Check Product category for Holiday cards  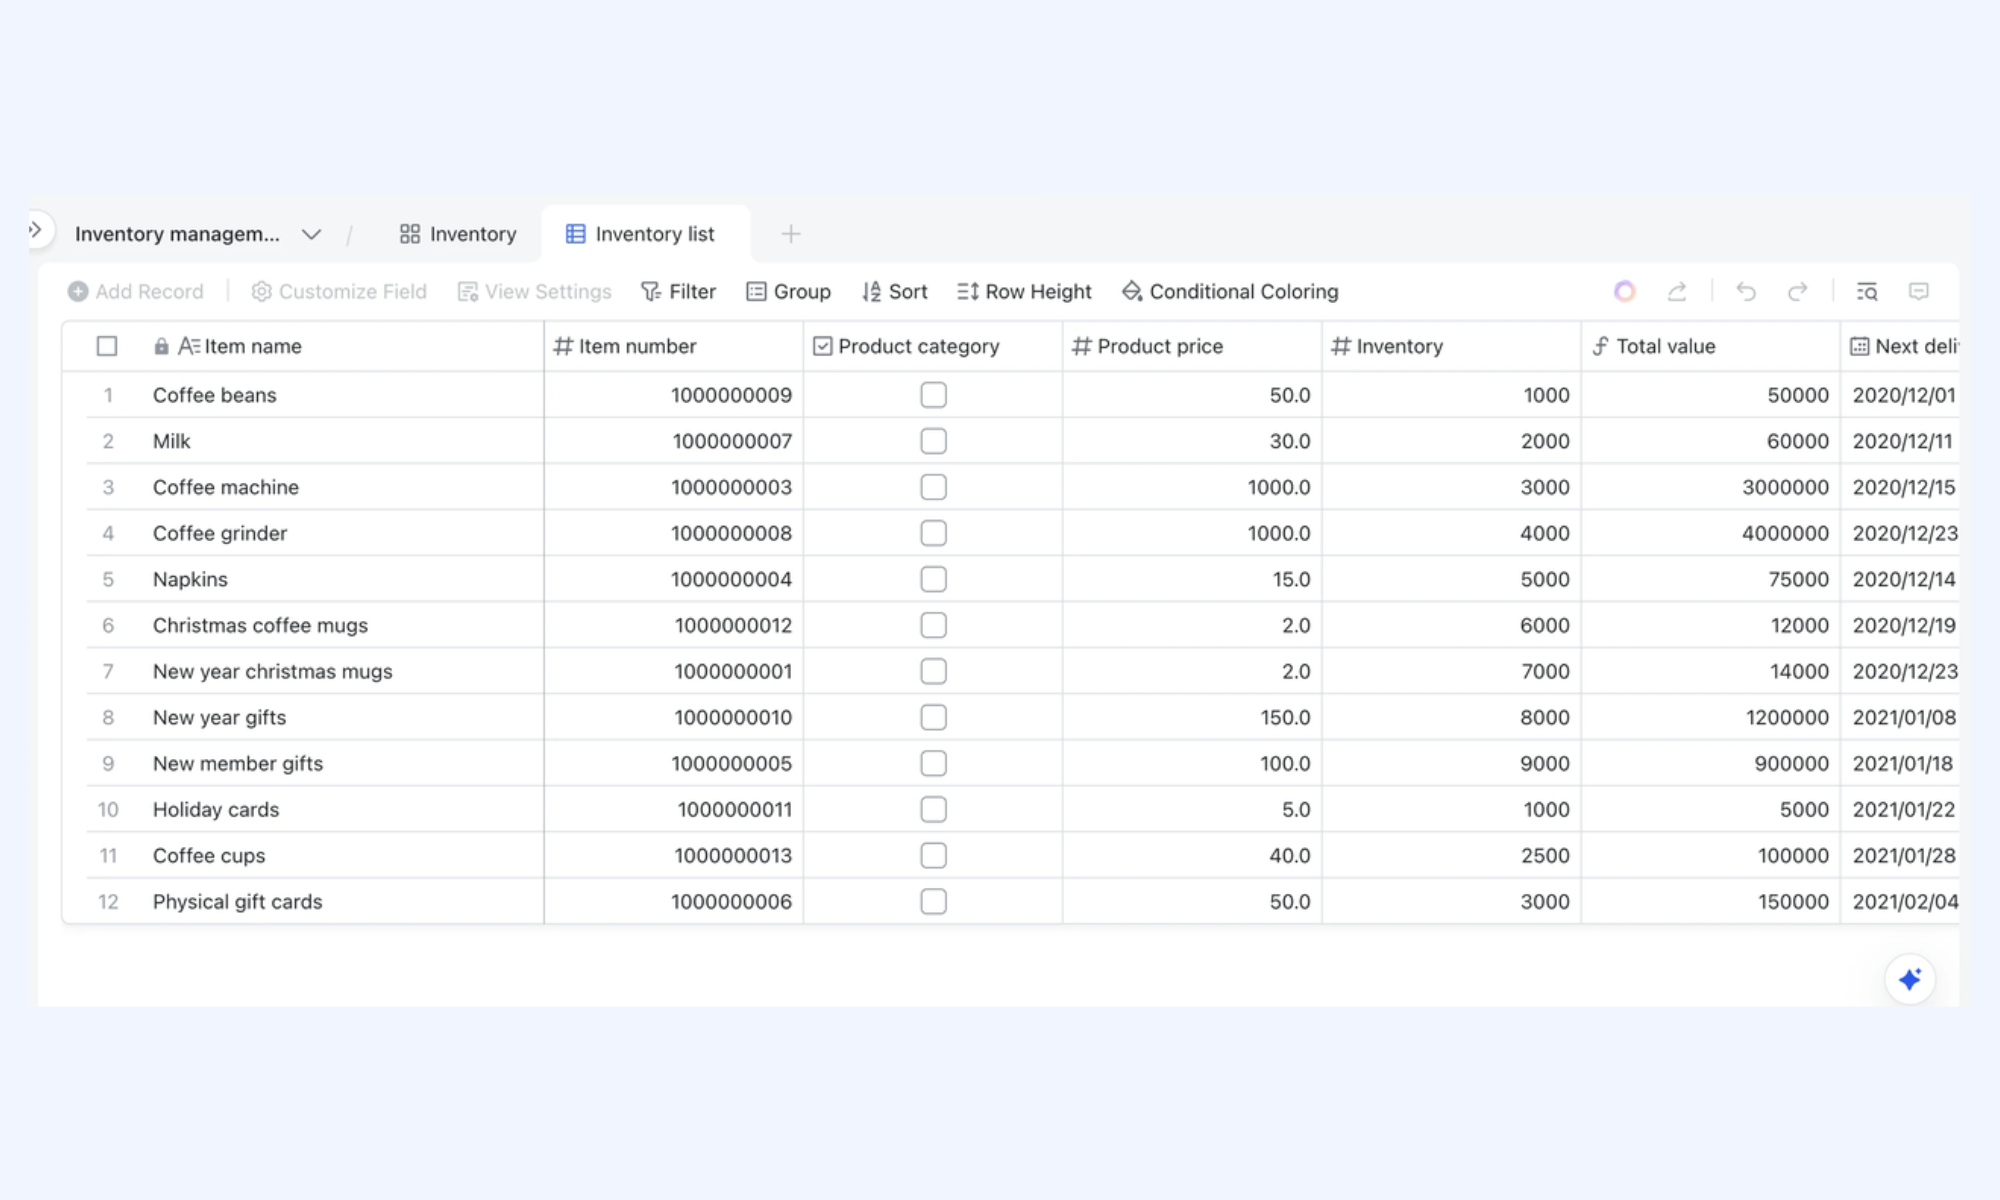click(933, 809)
